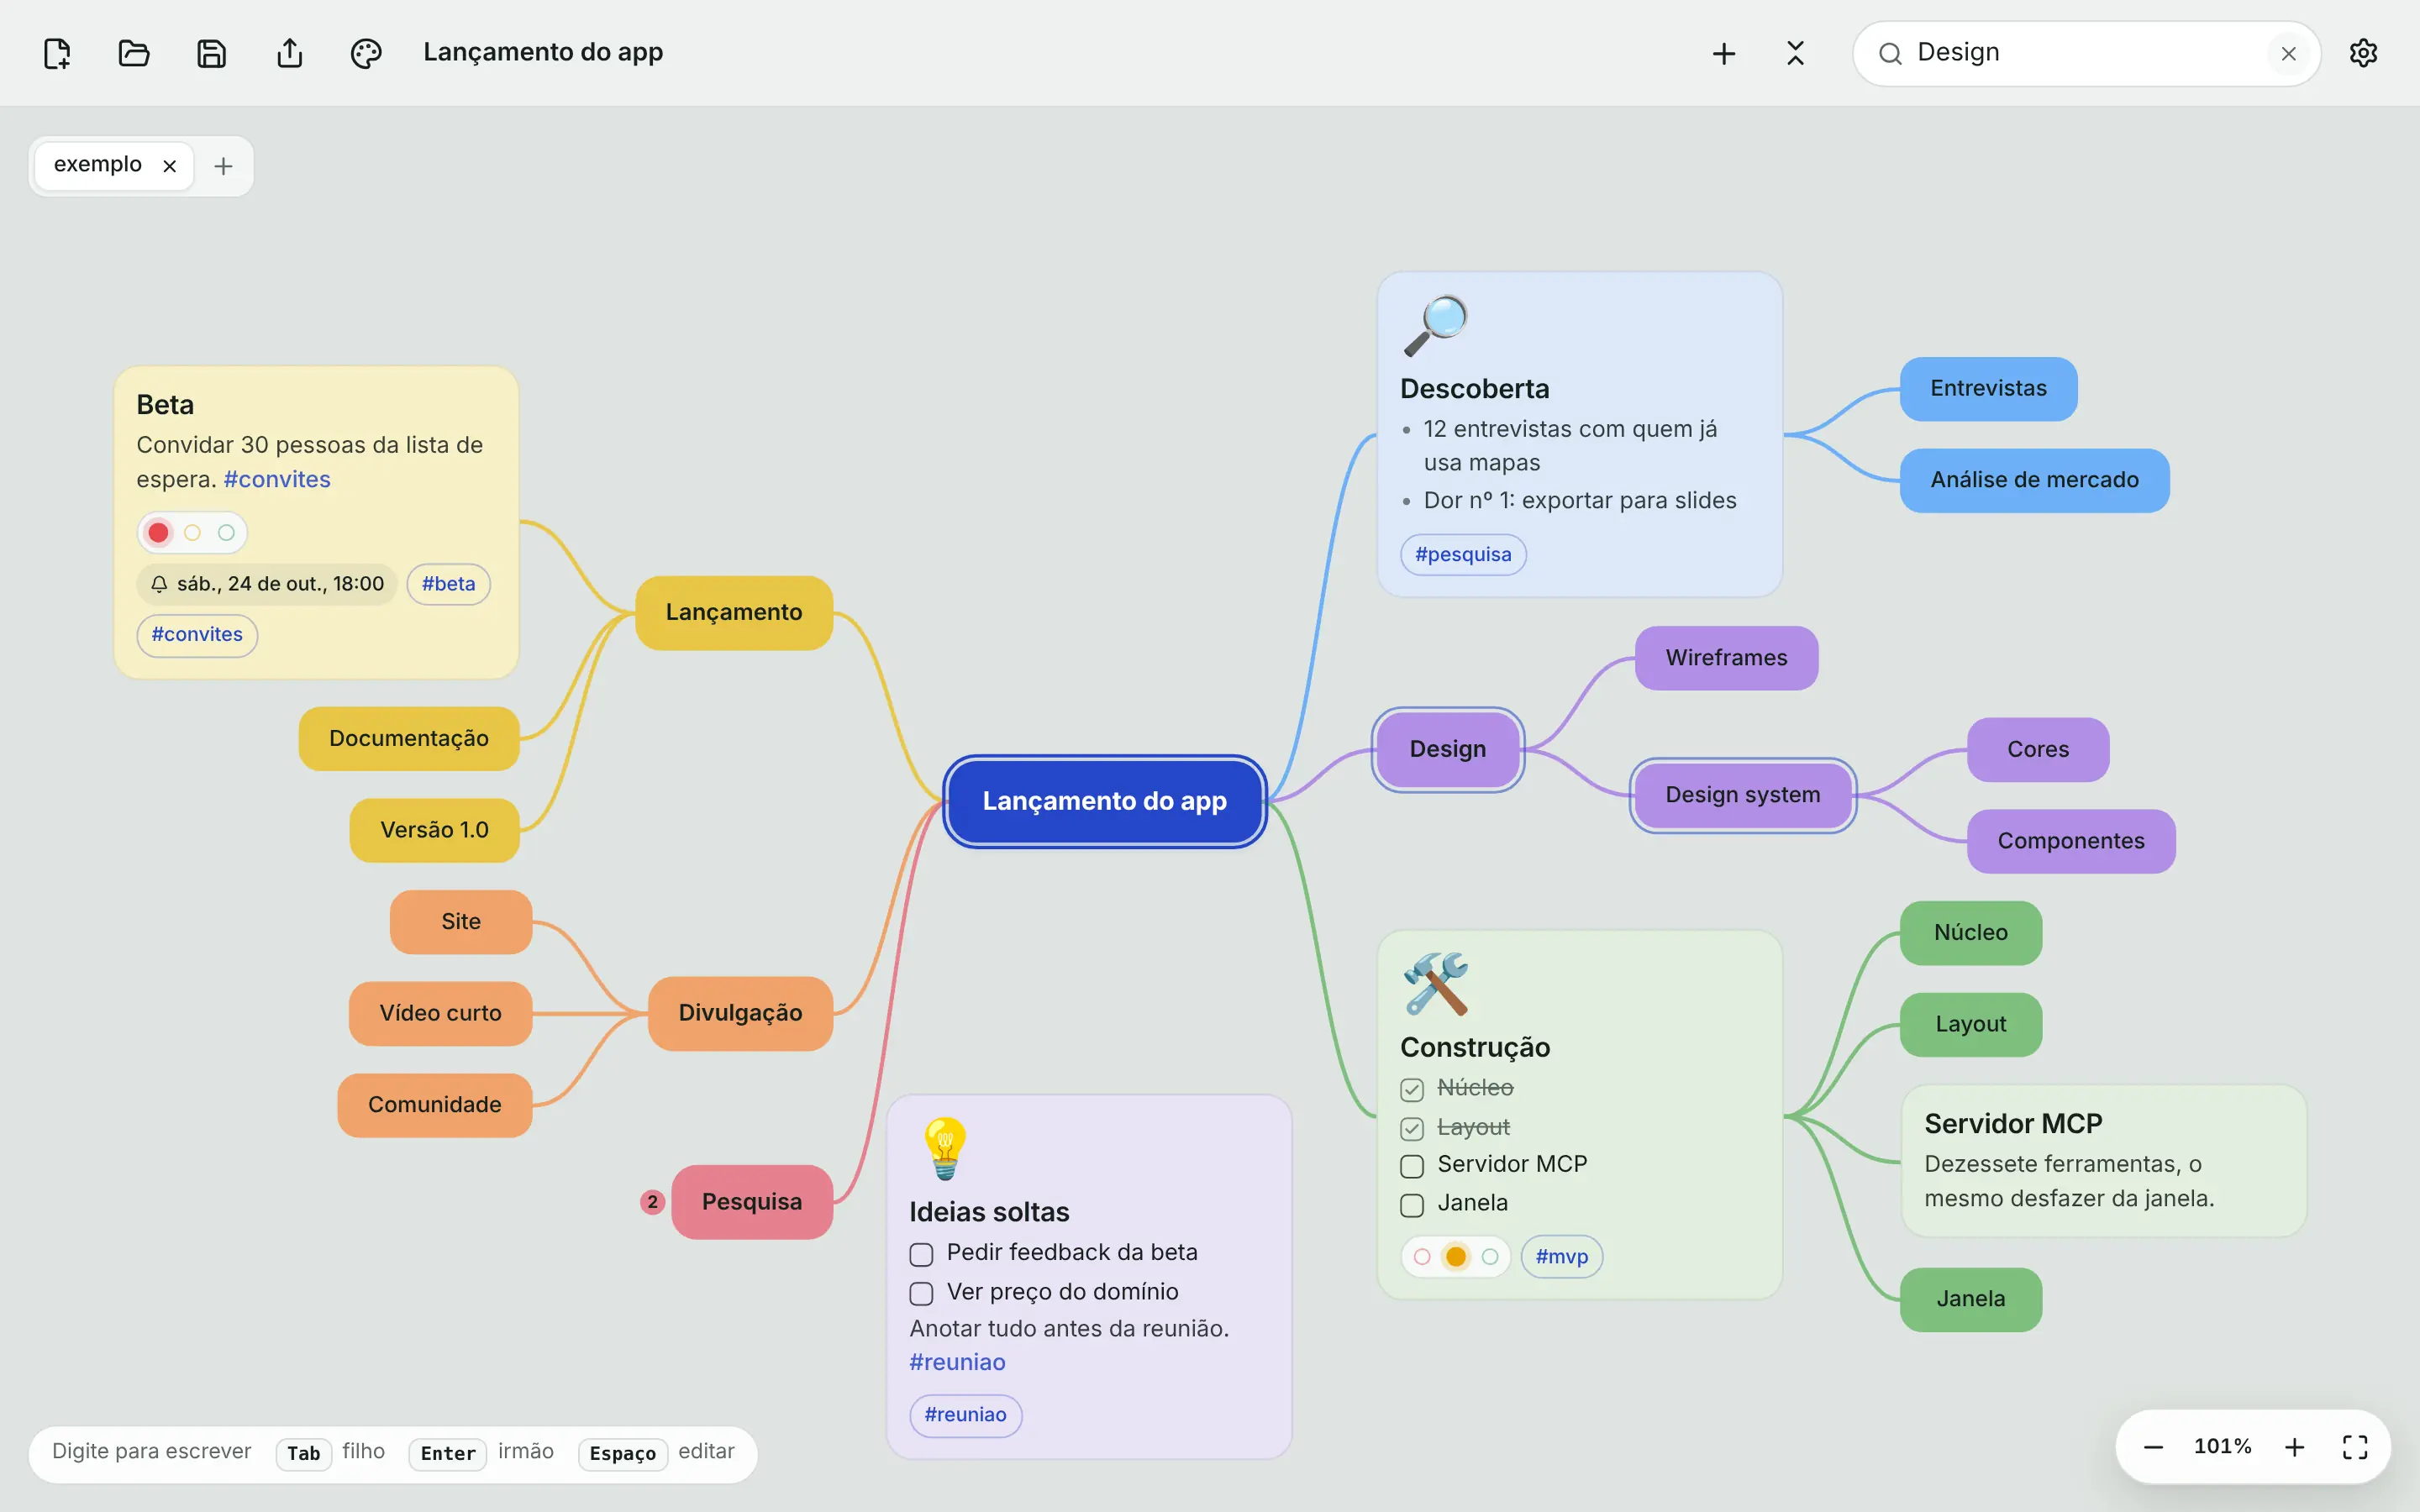Select the Servidor MCP note card
This screenshot has width=2420, height=1512.
(2103, 1161)
